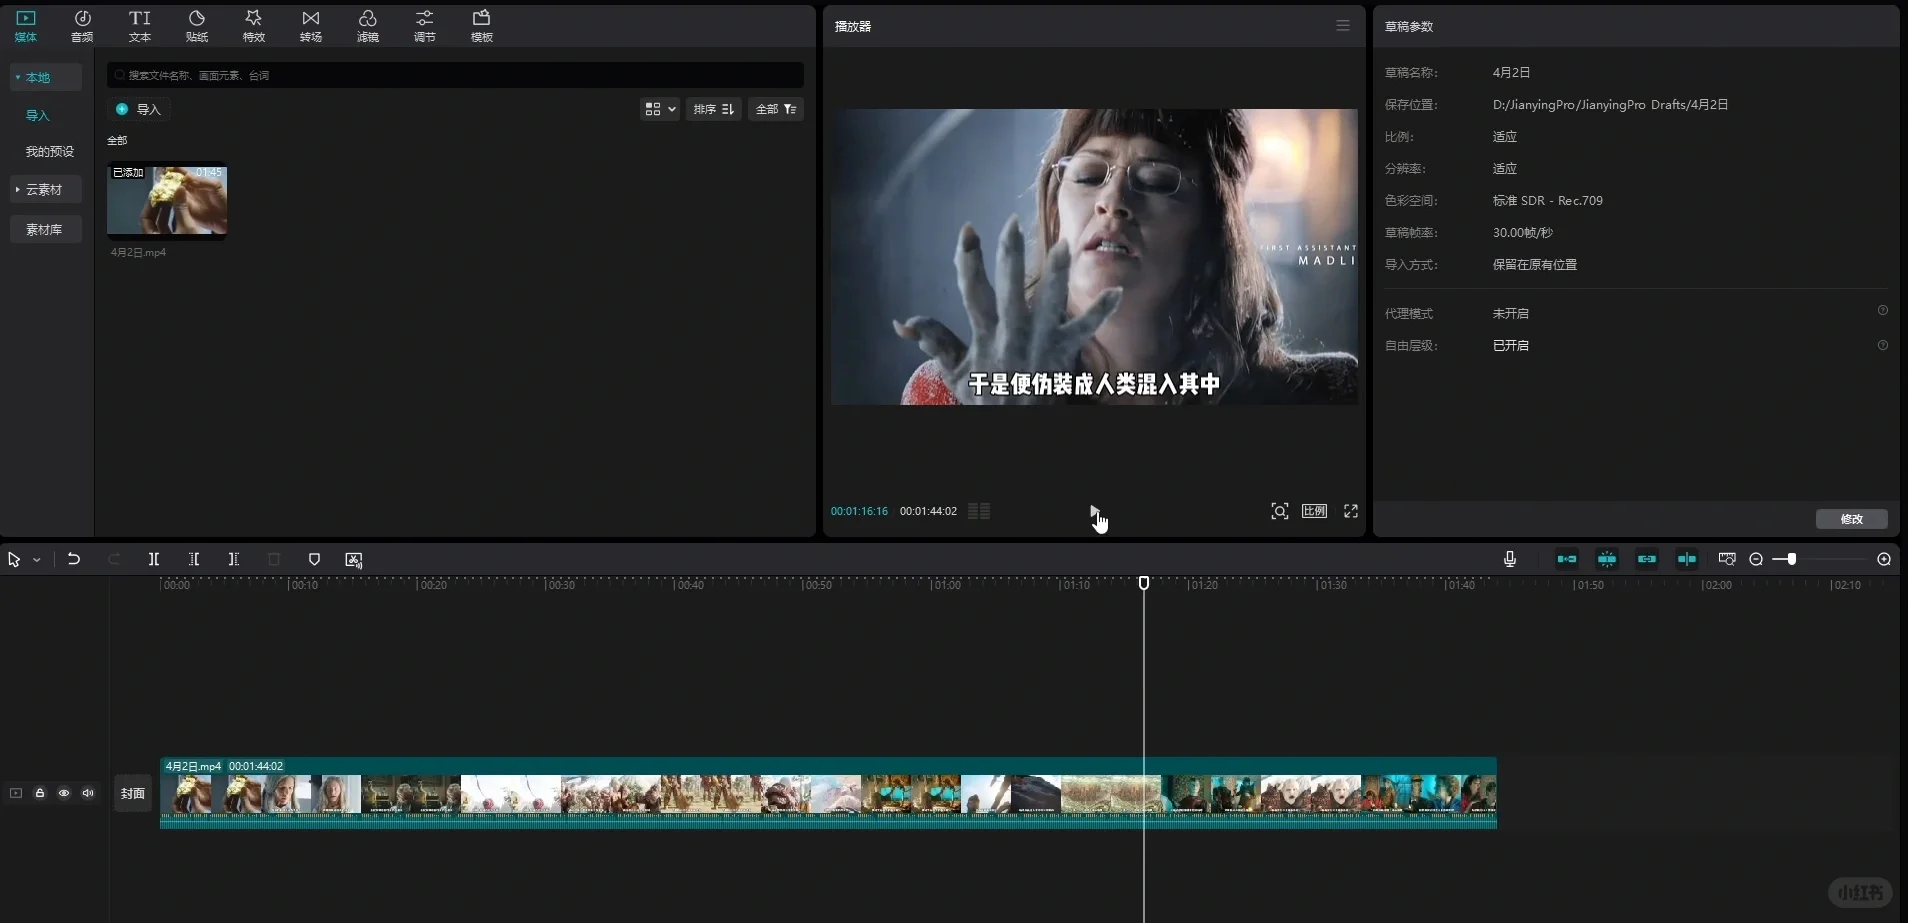Switch to the 转场 transitions tab

coord(311,26)
